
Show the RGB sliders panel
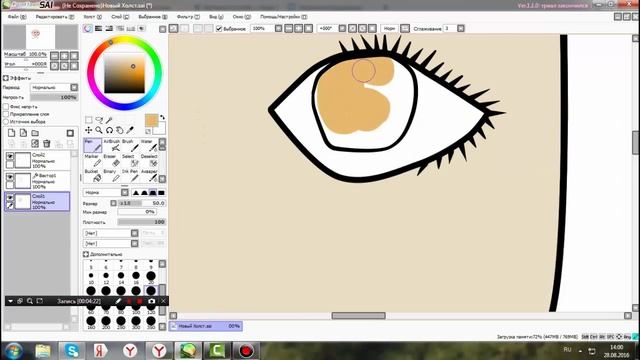coord(98,29)
